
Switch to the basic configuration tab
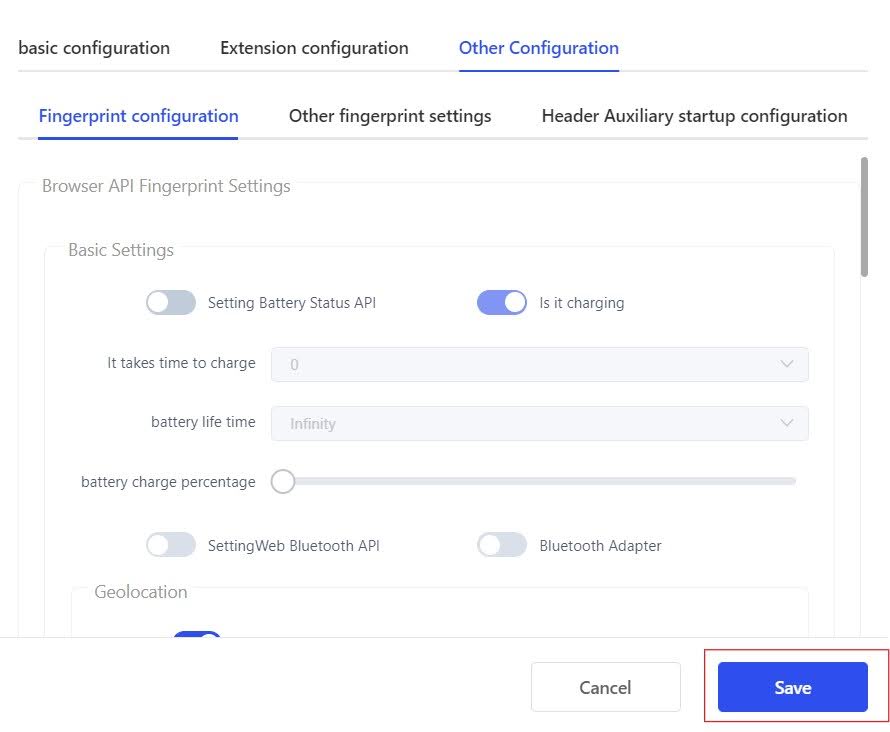click(x=94, y=48)
